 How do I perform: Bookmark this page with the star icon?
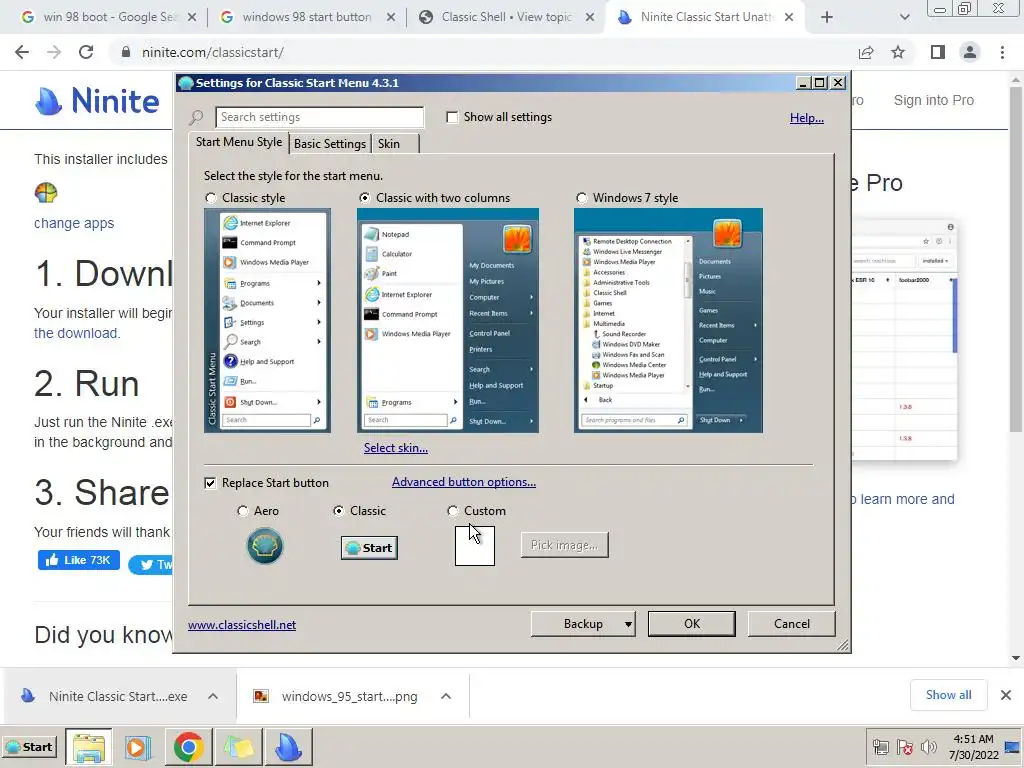pyautogui.click(x=898, y=52)
